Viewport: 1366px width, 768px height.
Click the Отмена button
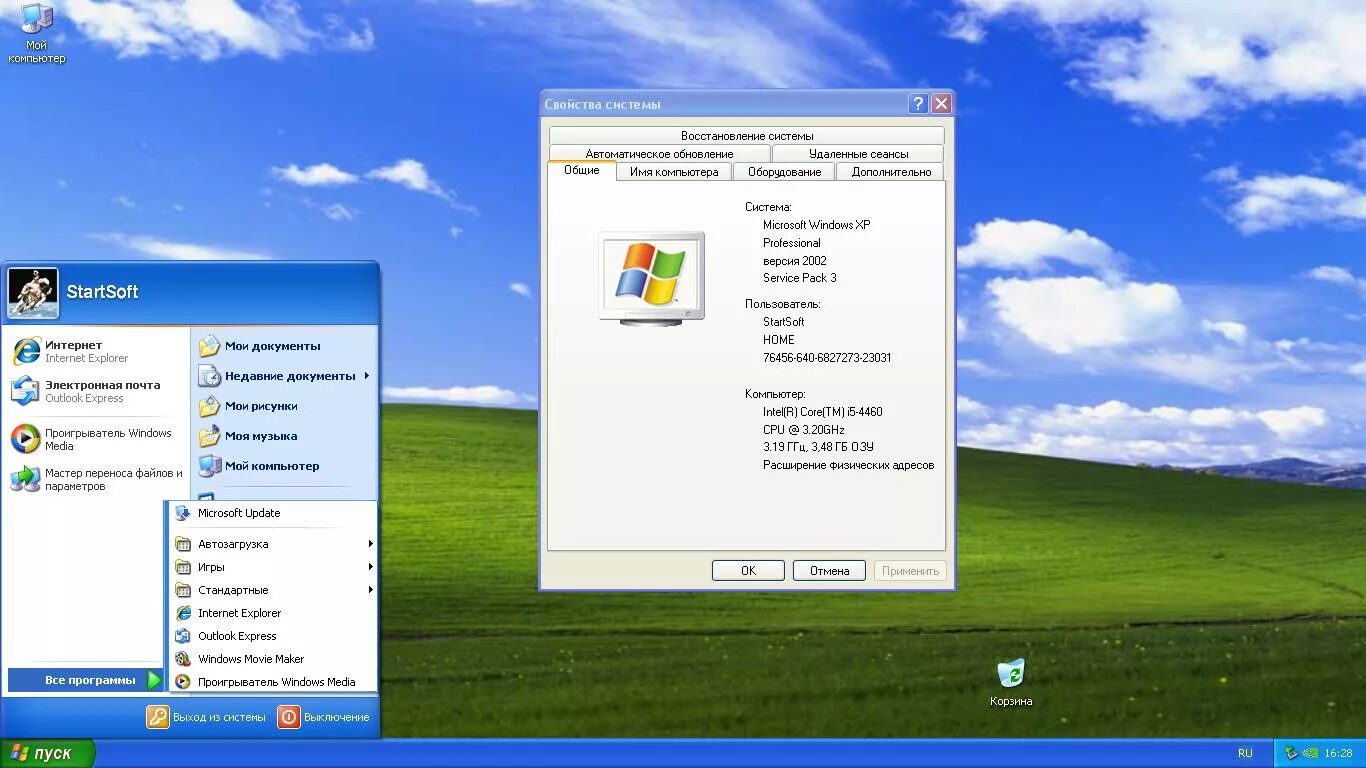click(x=829, y=570)
